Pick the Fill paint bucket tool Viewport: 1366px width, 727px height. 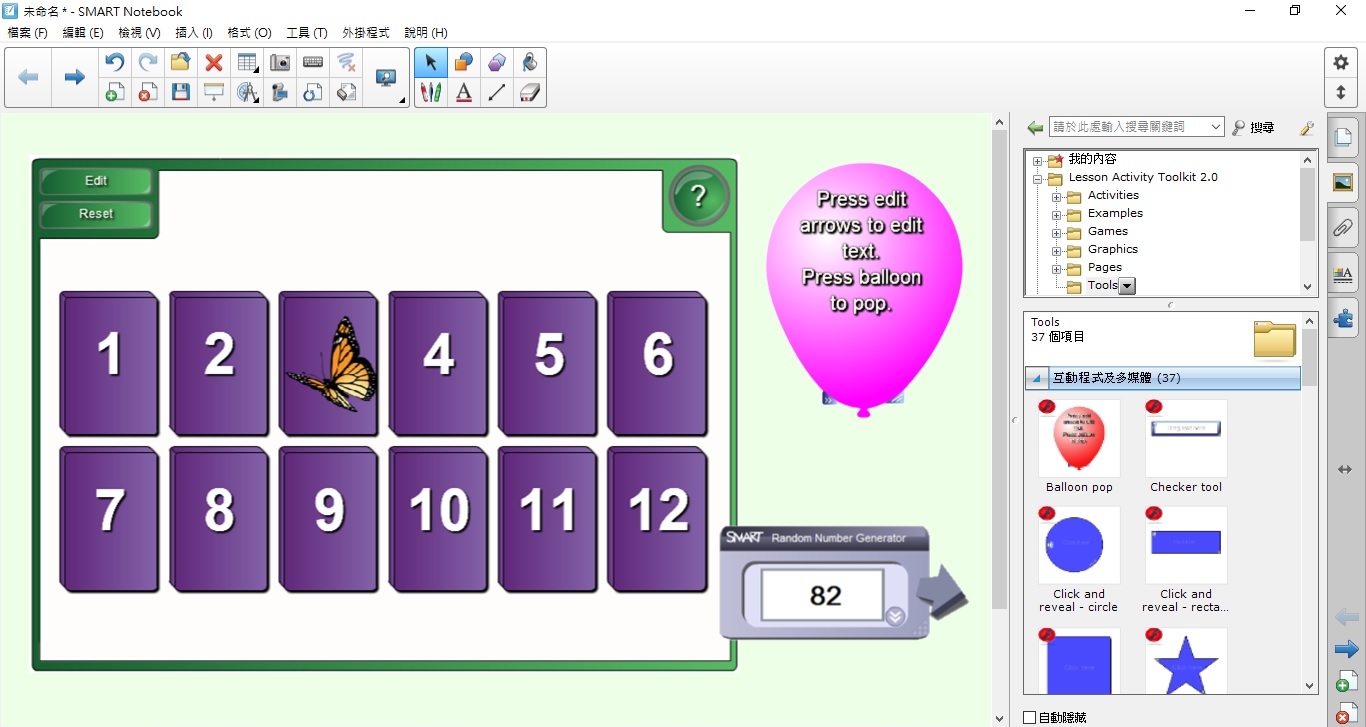(530, 62)
